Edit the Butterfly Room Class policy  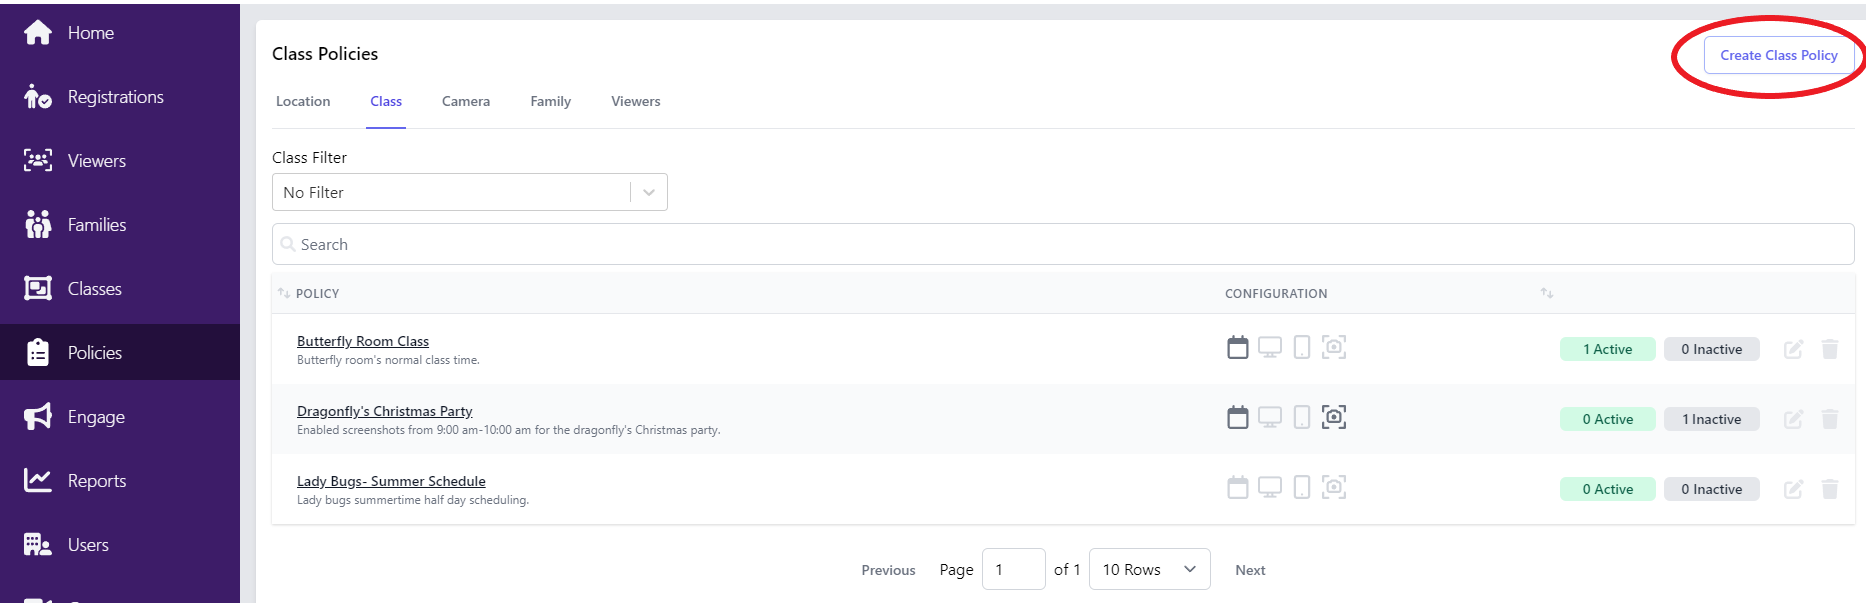click(1793, 349)
